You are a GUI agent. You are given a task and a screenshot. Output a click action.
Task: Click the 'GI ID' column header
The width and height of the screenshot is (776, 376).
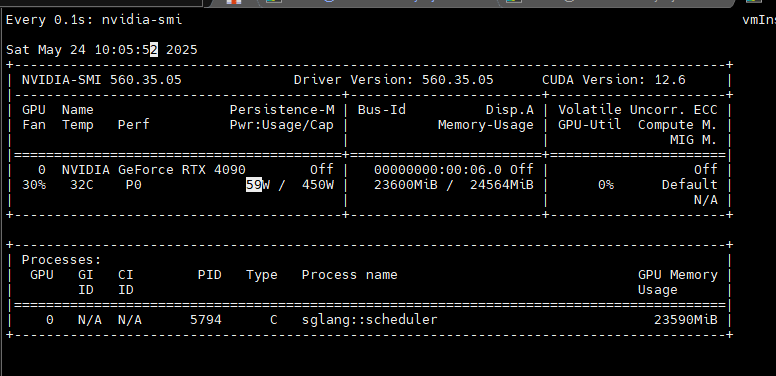point(86,282)
